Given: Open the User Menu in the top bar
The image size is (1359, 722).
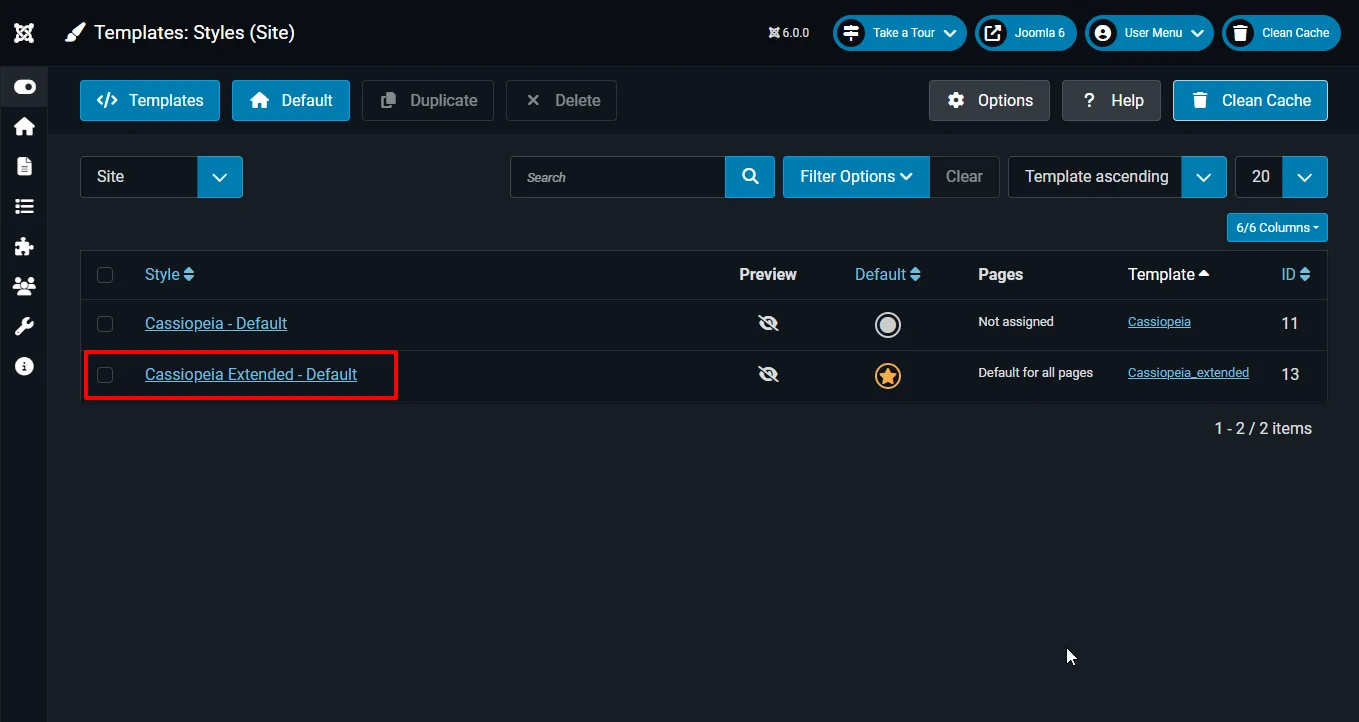Looking at the screenshot, I should point(1148,32).
